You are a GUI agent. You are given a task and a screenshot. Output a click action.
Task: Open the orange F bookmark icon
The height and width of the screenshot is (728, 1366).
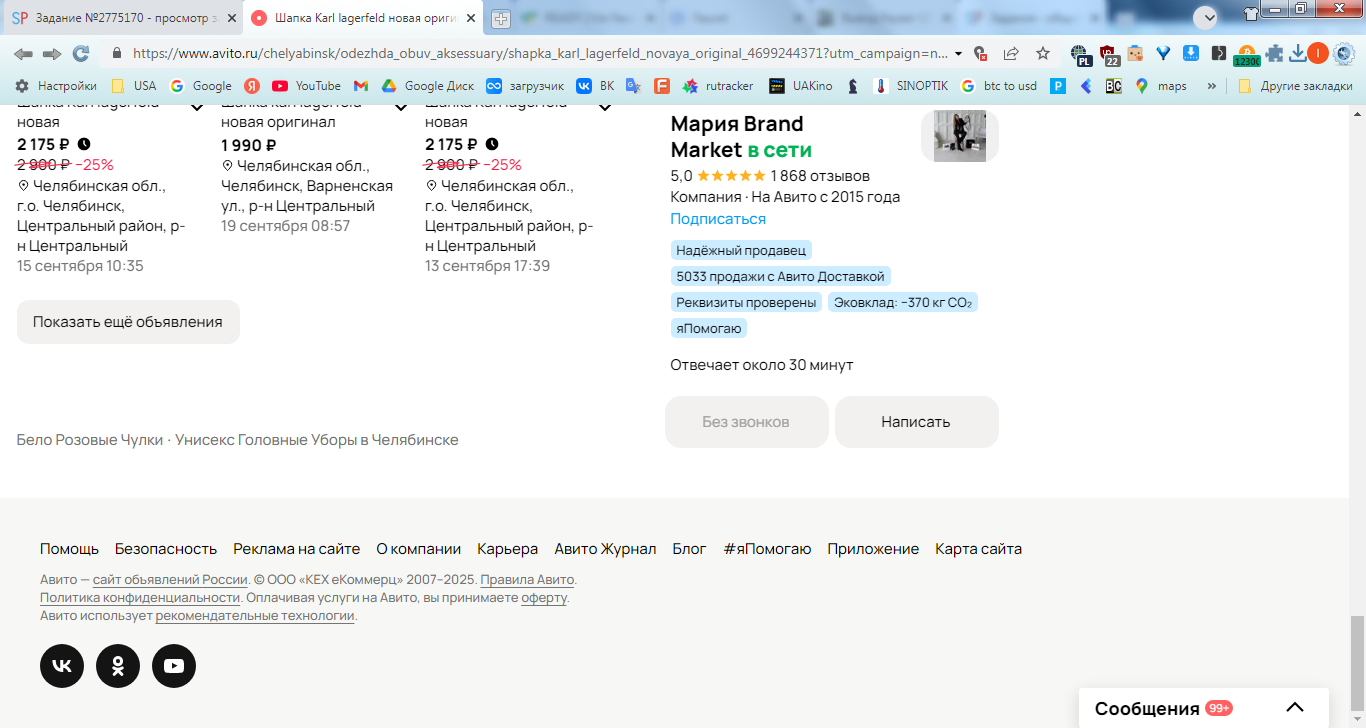[661, 86]
